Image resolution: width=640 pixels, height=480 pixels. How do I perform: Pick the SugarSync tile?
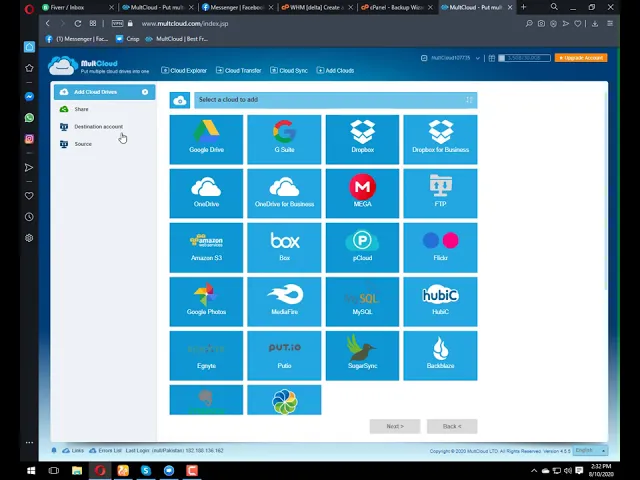click(362, 356)
